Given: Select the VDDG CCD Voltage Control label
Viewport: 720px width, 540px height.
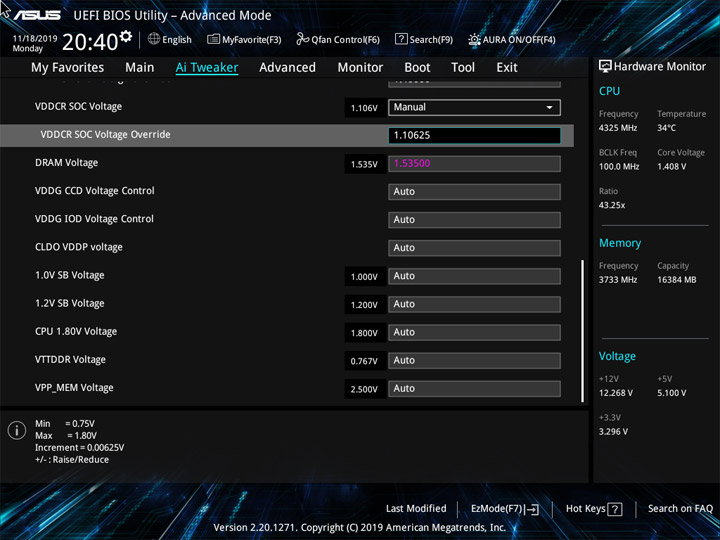Looking at the screenshot, I should coord(95,191).
